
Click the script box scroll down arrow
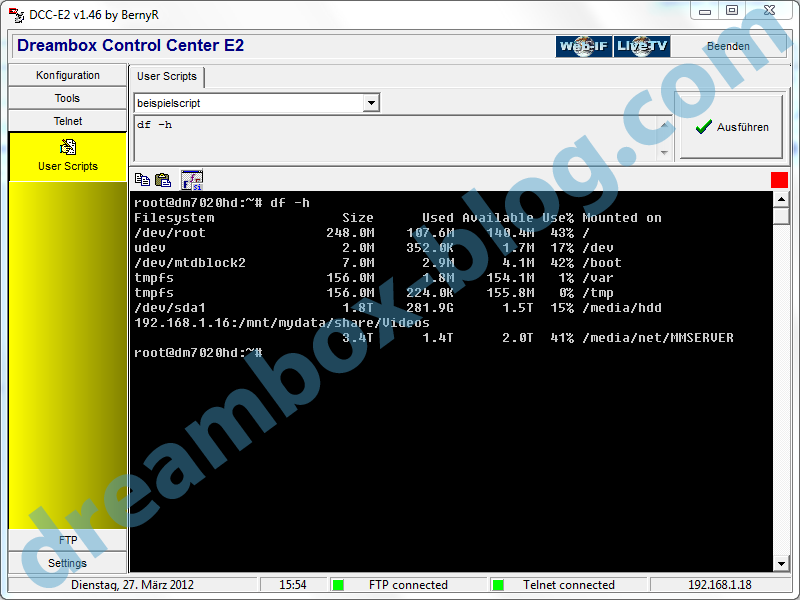tap(664, 153)
